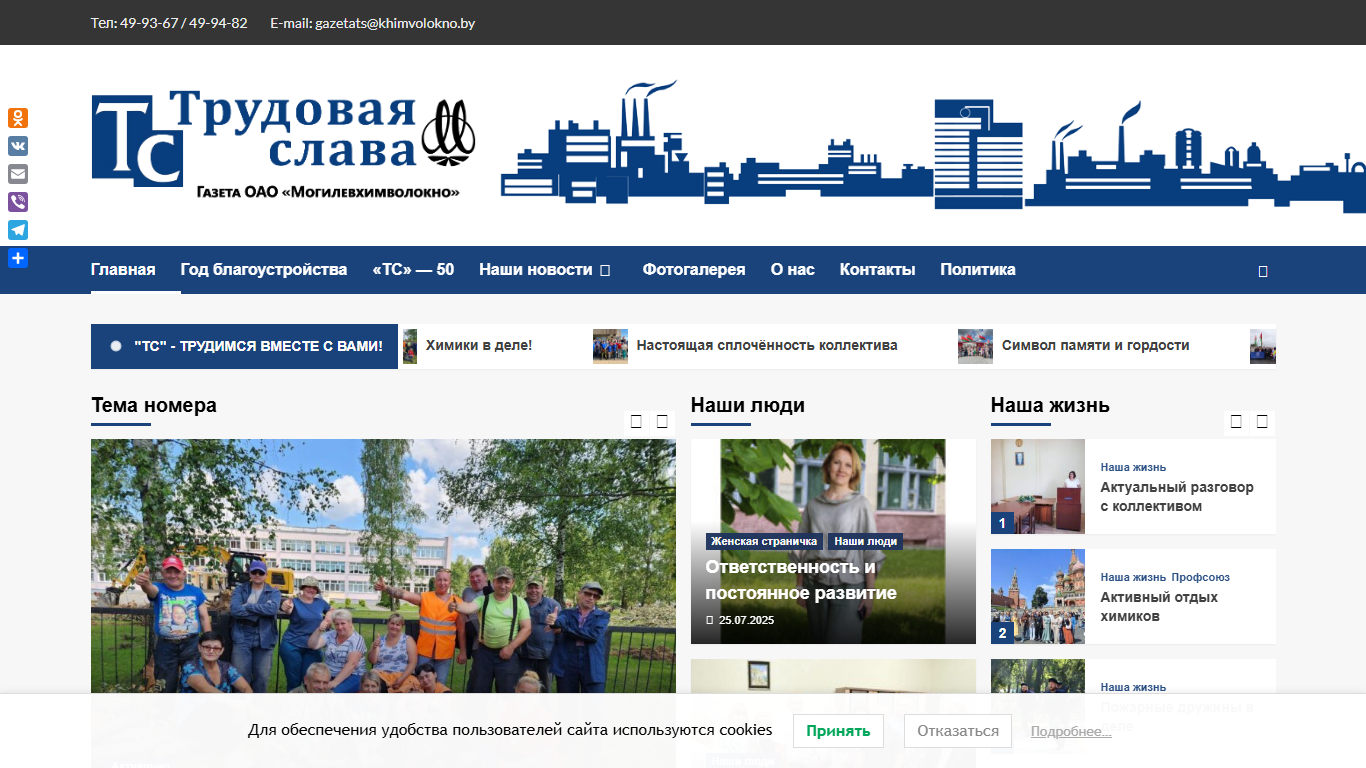
Task: Open Подробнее cookie details link
Action: click(1071, 731)
